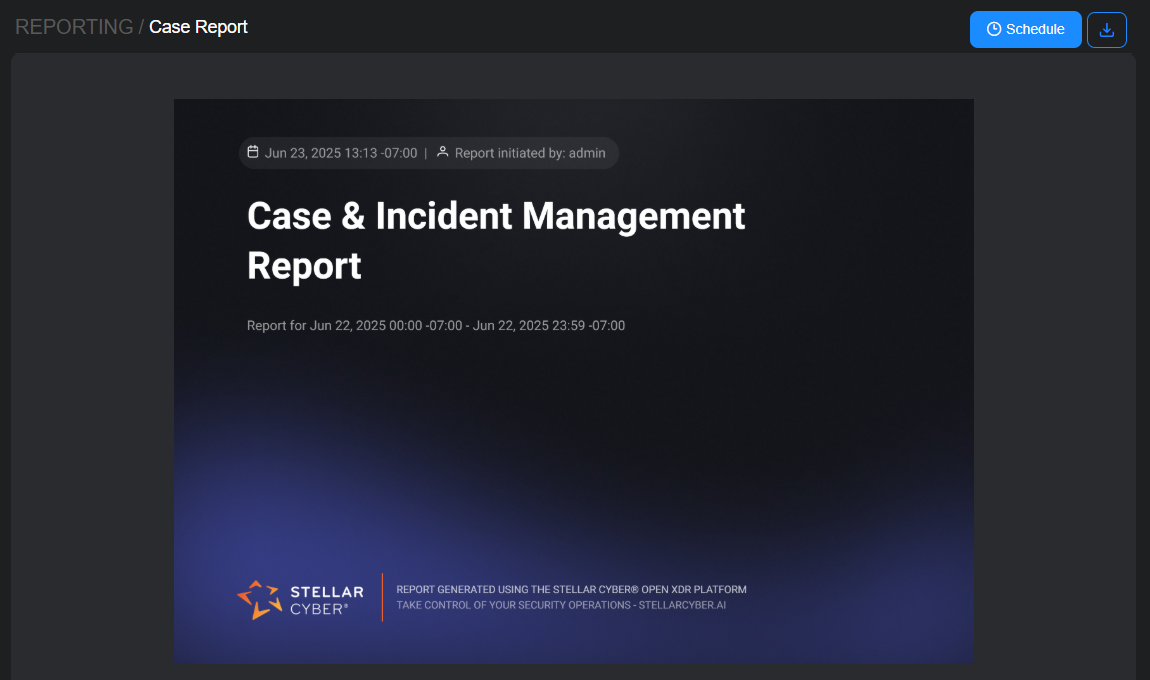This screenshot has width=1150, height=680.
Task: Open the REPORTING breadcrumb link
Action: (x=74, y=27)
